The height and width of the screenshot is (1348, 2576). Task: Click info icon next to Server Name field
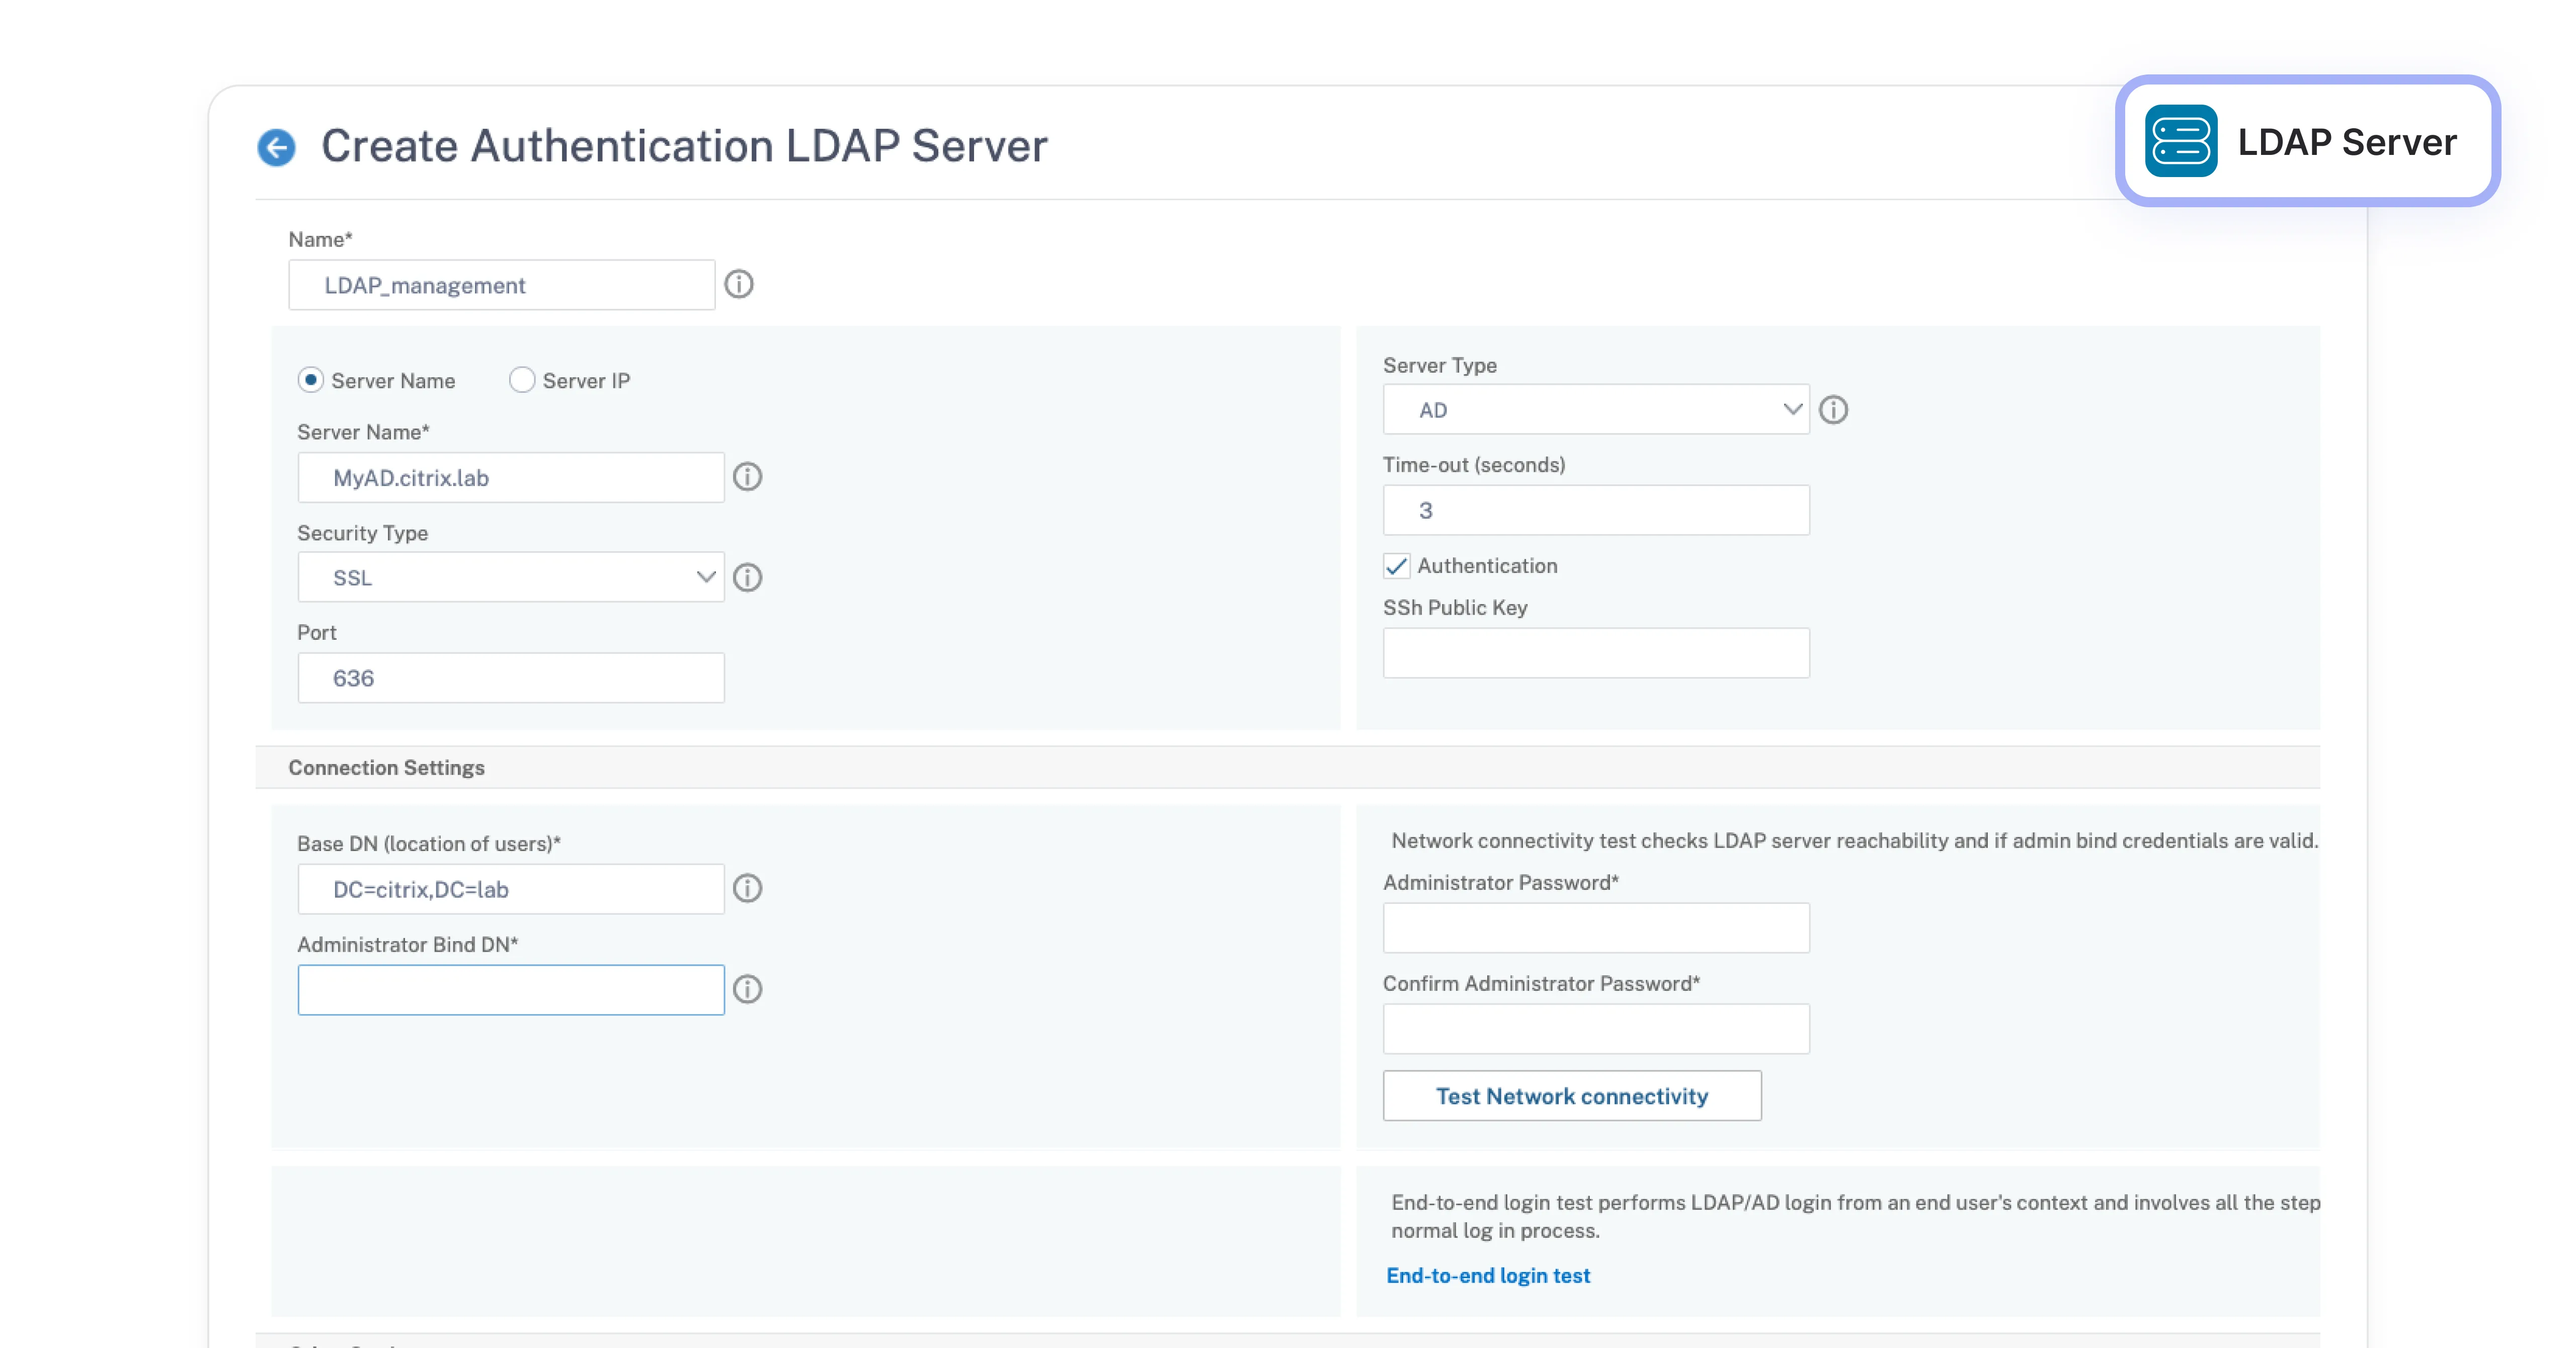747,477
